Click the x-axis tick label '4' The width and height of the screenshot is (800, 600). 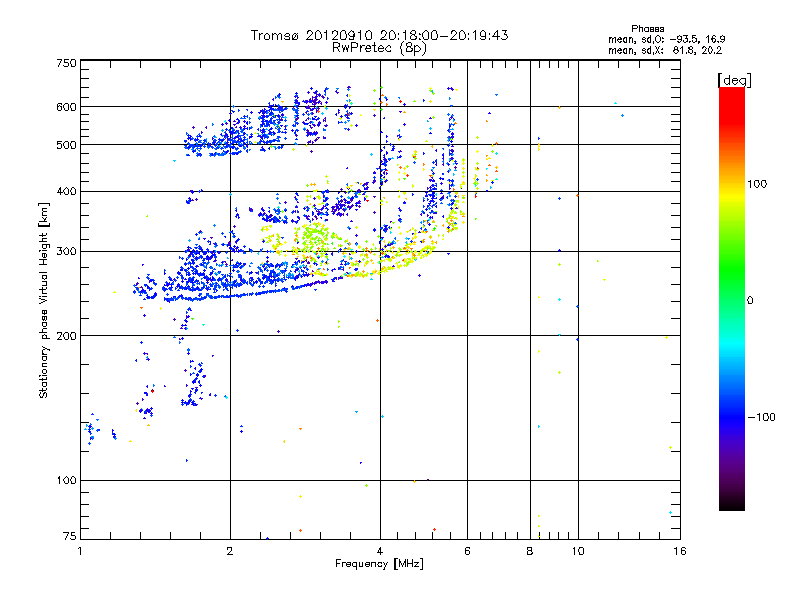click(380, 551)
